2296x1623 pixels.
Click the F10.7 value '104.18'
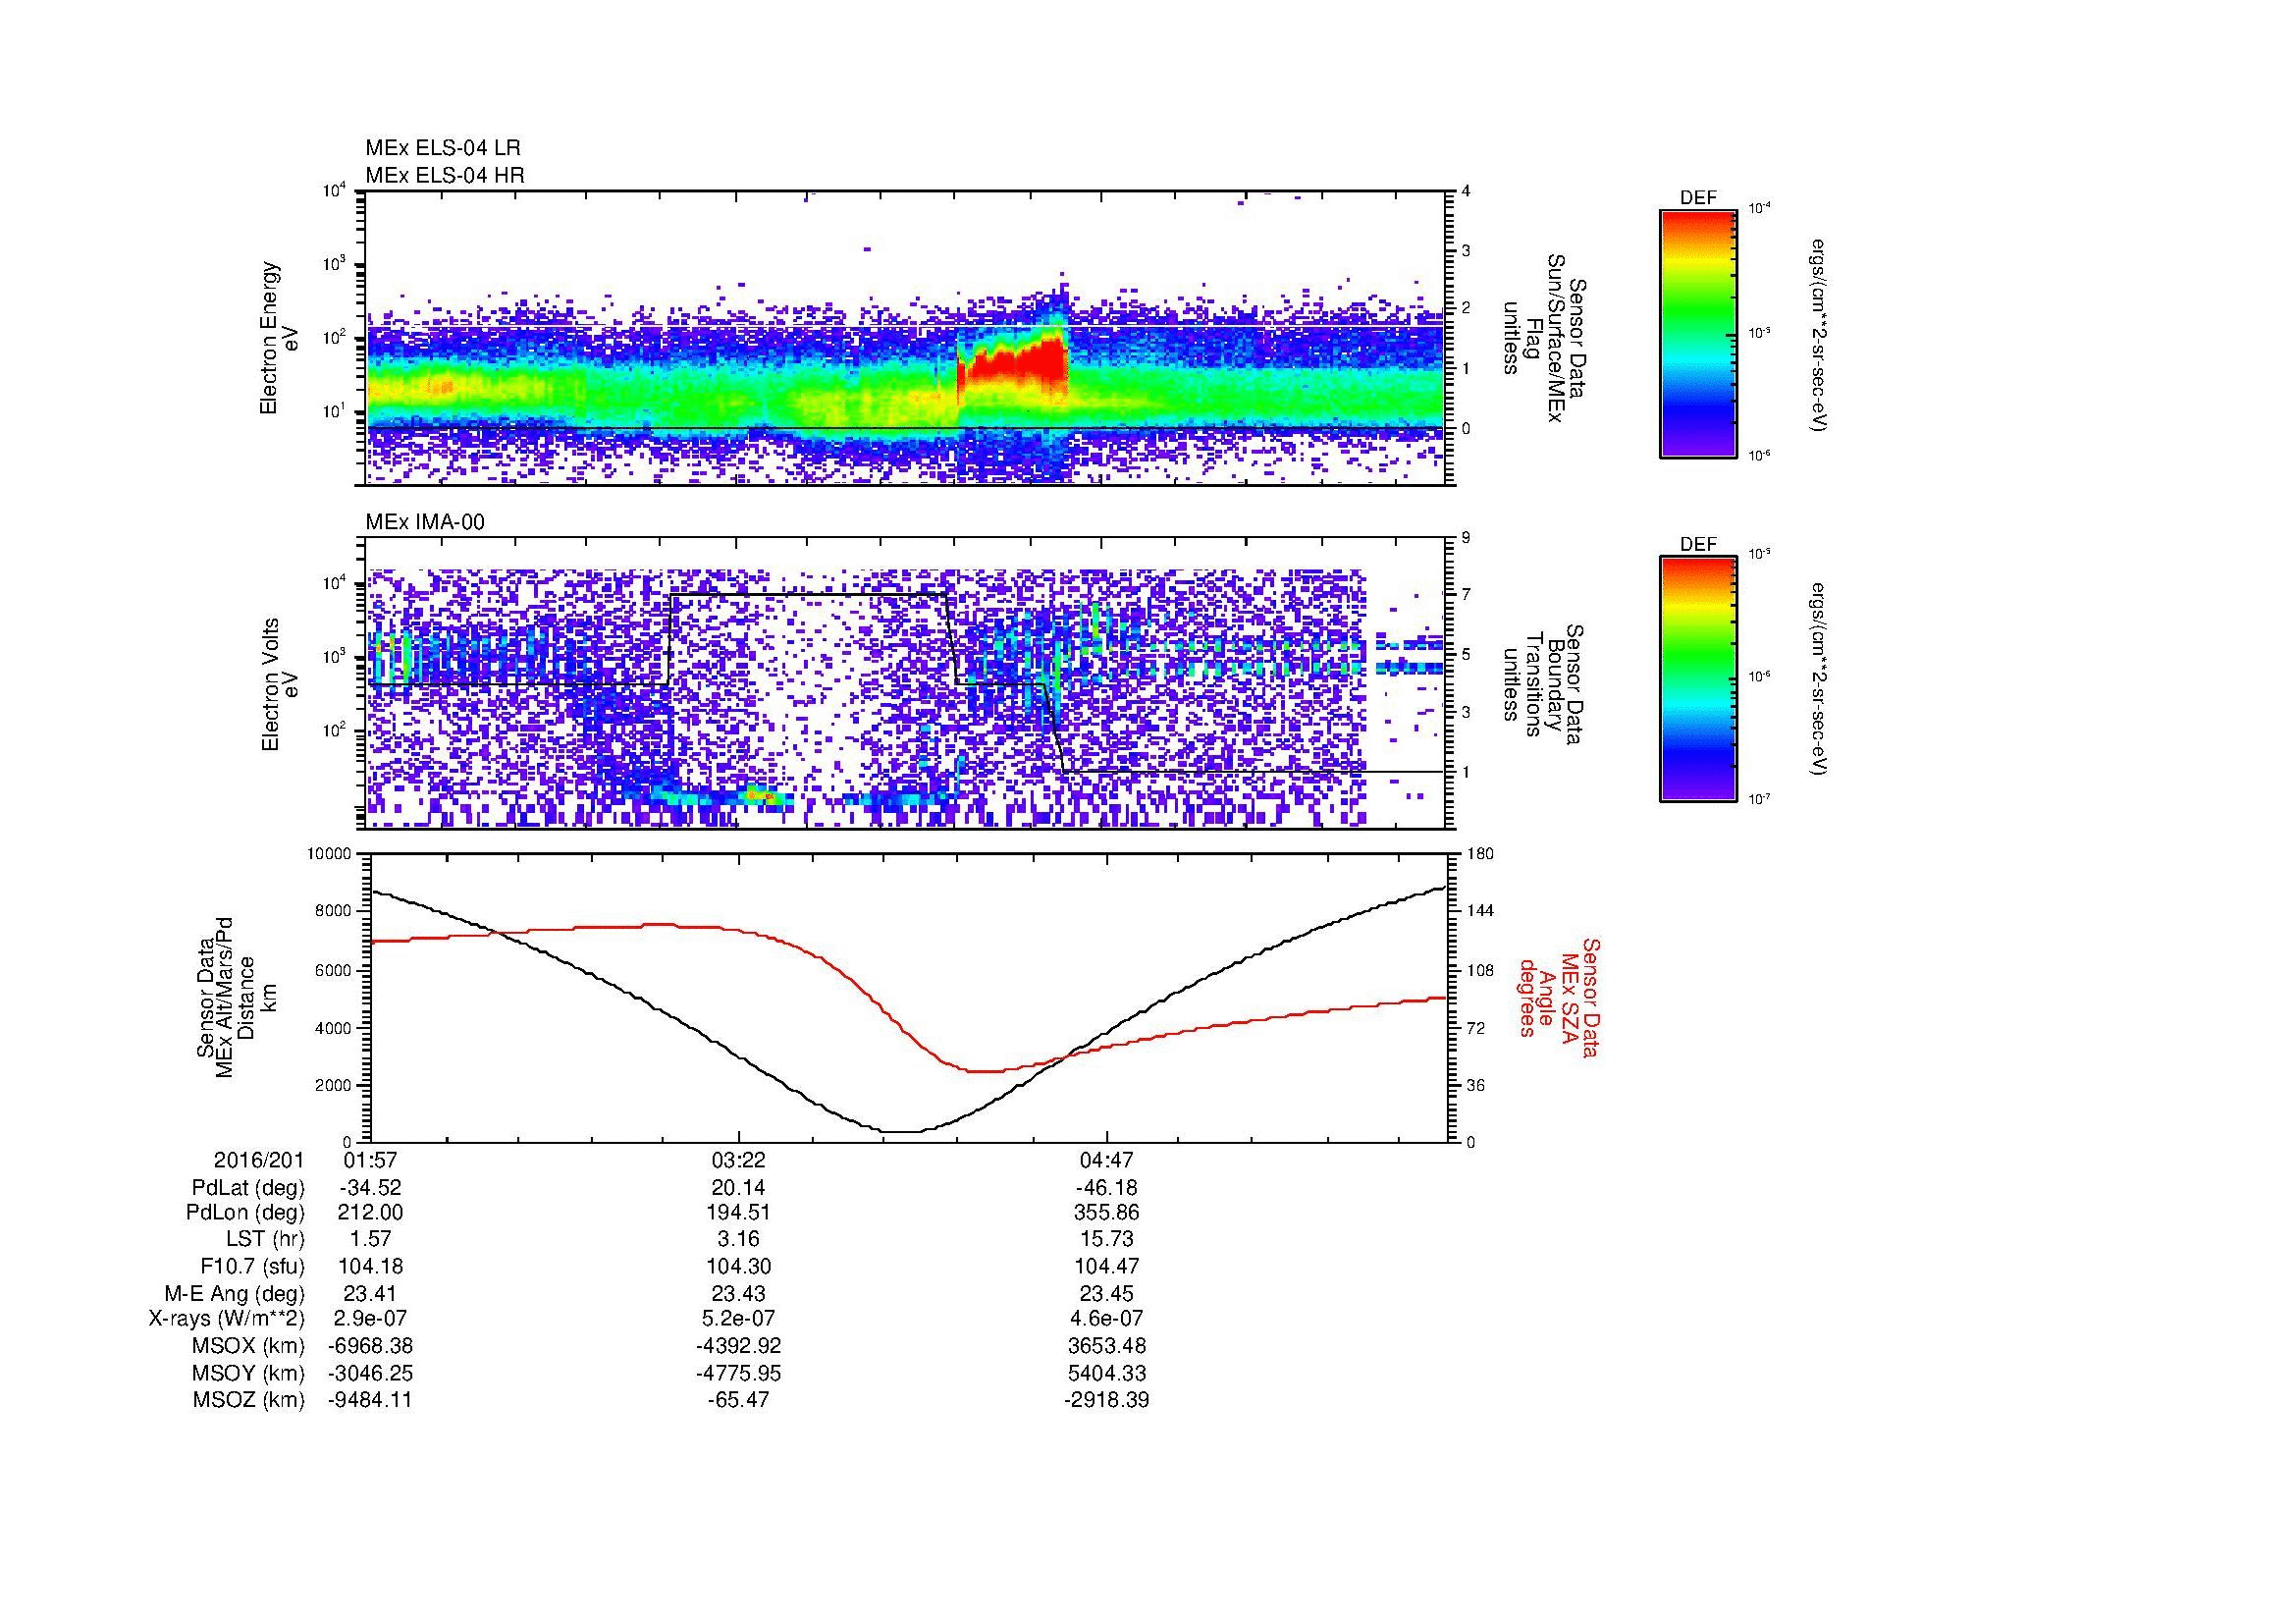tap(370, 1266)
